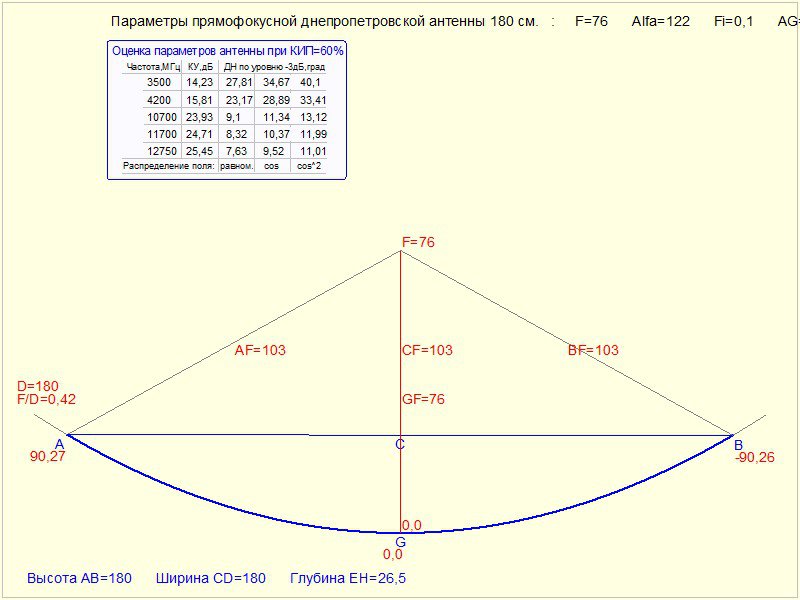Viewport: 800px width, 600px height.
Task: Click vertex point G of the parabola
Action: click(x=400, y=541)
